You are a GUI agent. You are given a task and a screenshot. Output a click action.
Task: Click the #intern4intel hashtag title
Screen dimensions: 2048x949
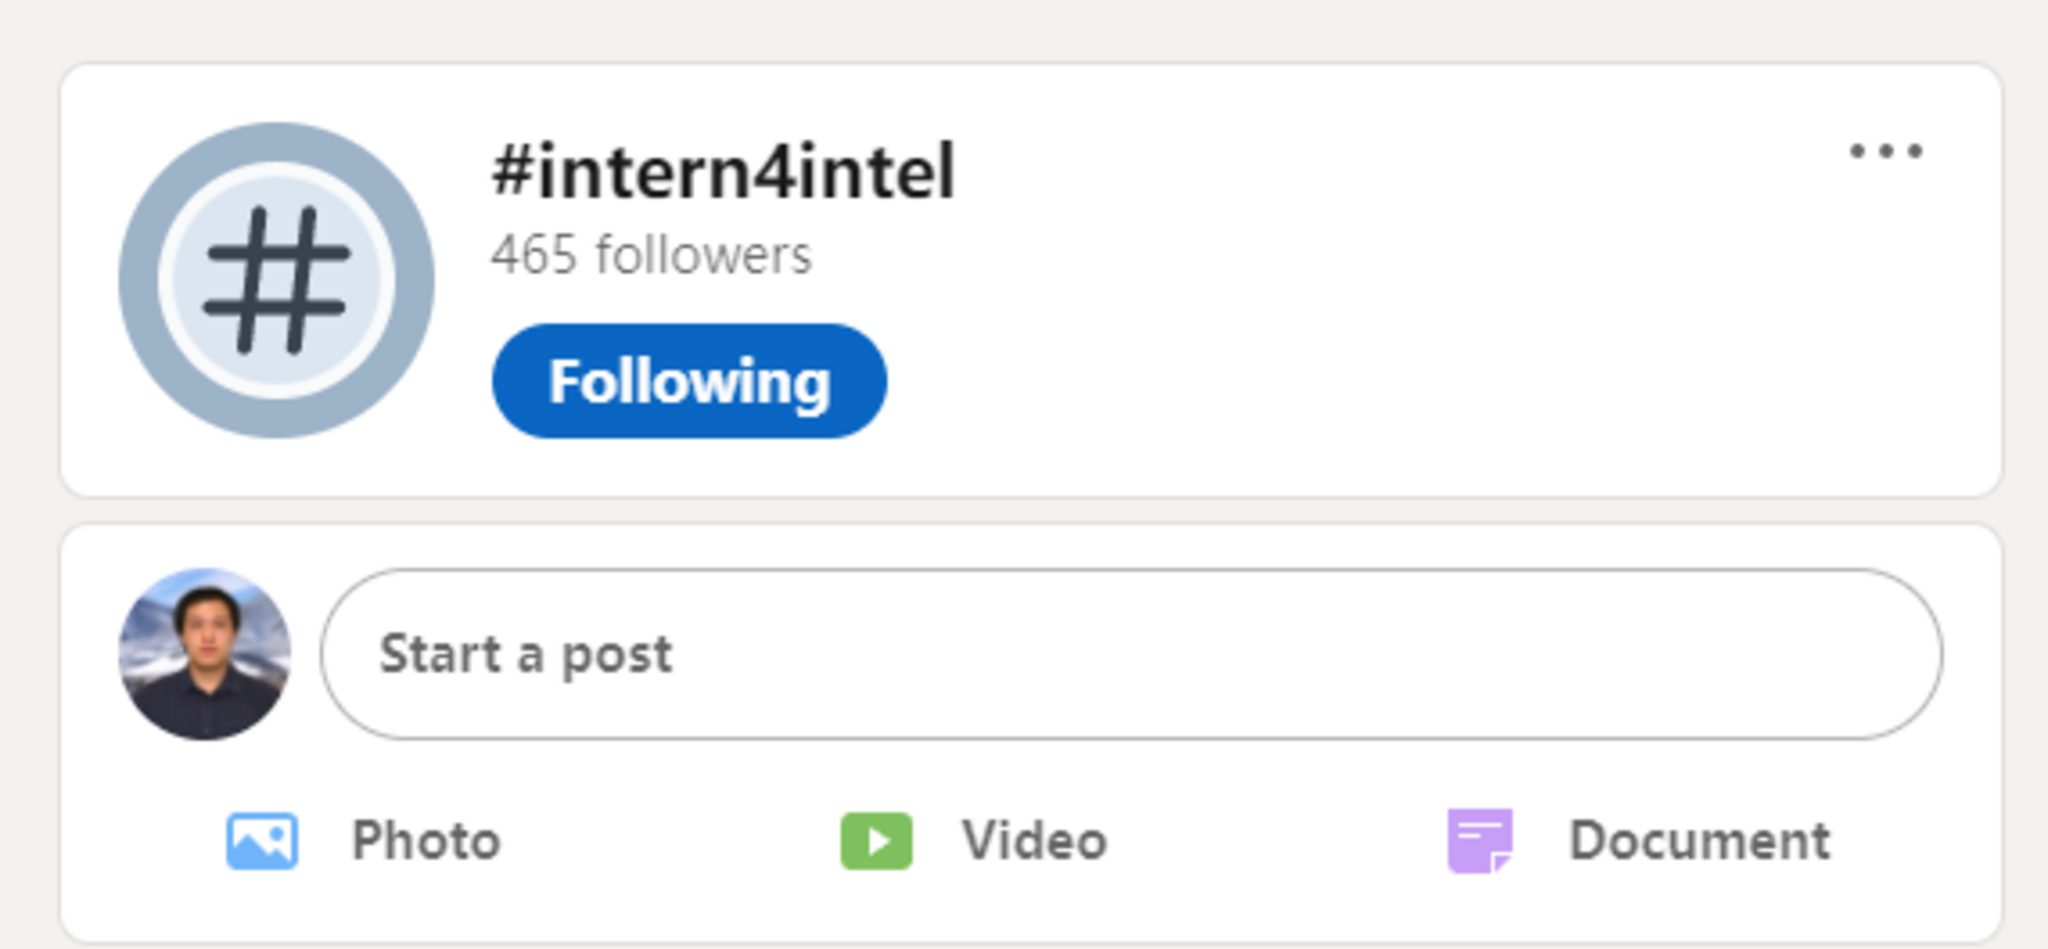[x=723, y=172]
